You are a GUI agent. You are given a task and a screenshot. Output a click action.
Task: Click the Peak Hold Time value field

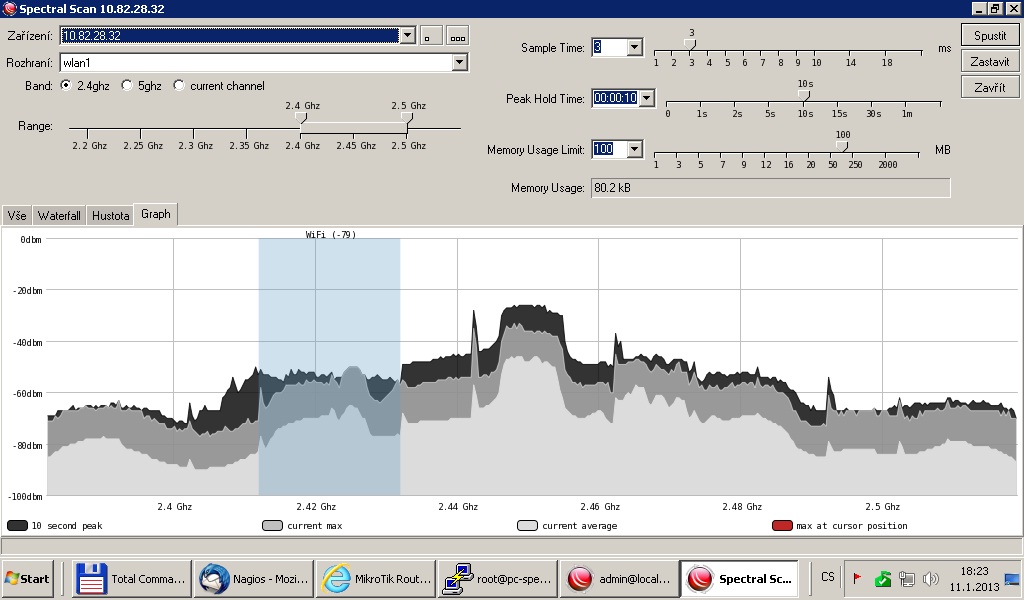point(615,98)
